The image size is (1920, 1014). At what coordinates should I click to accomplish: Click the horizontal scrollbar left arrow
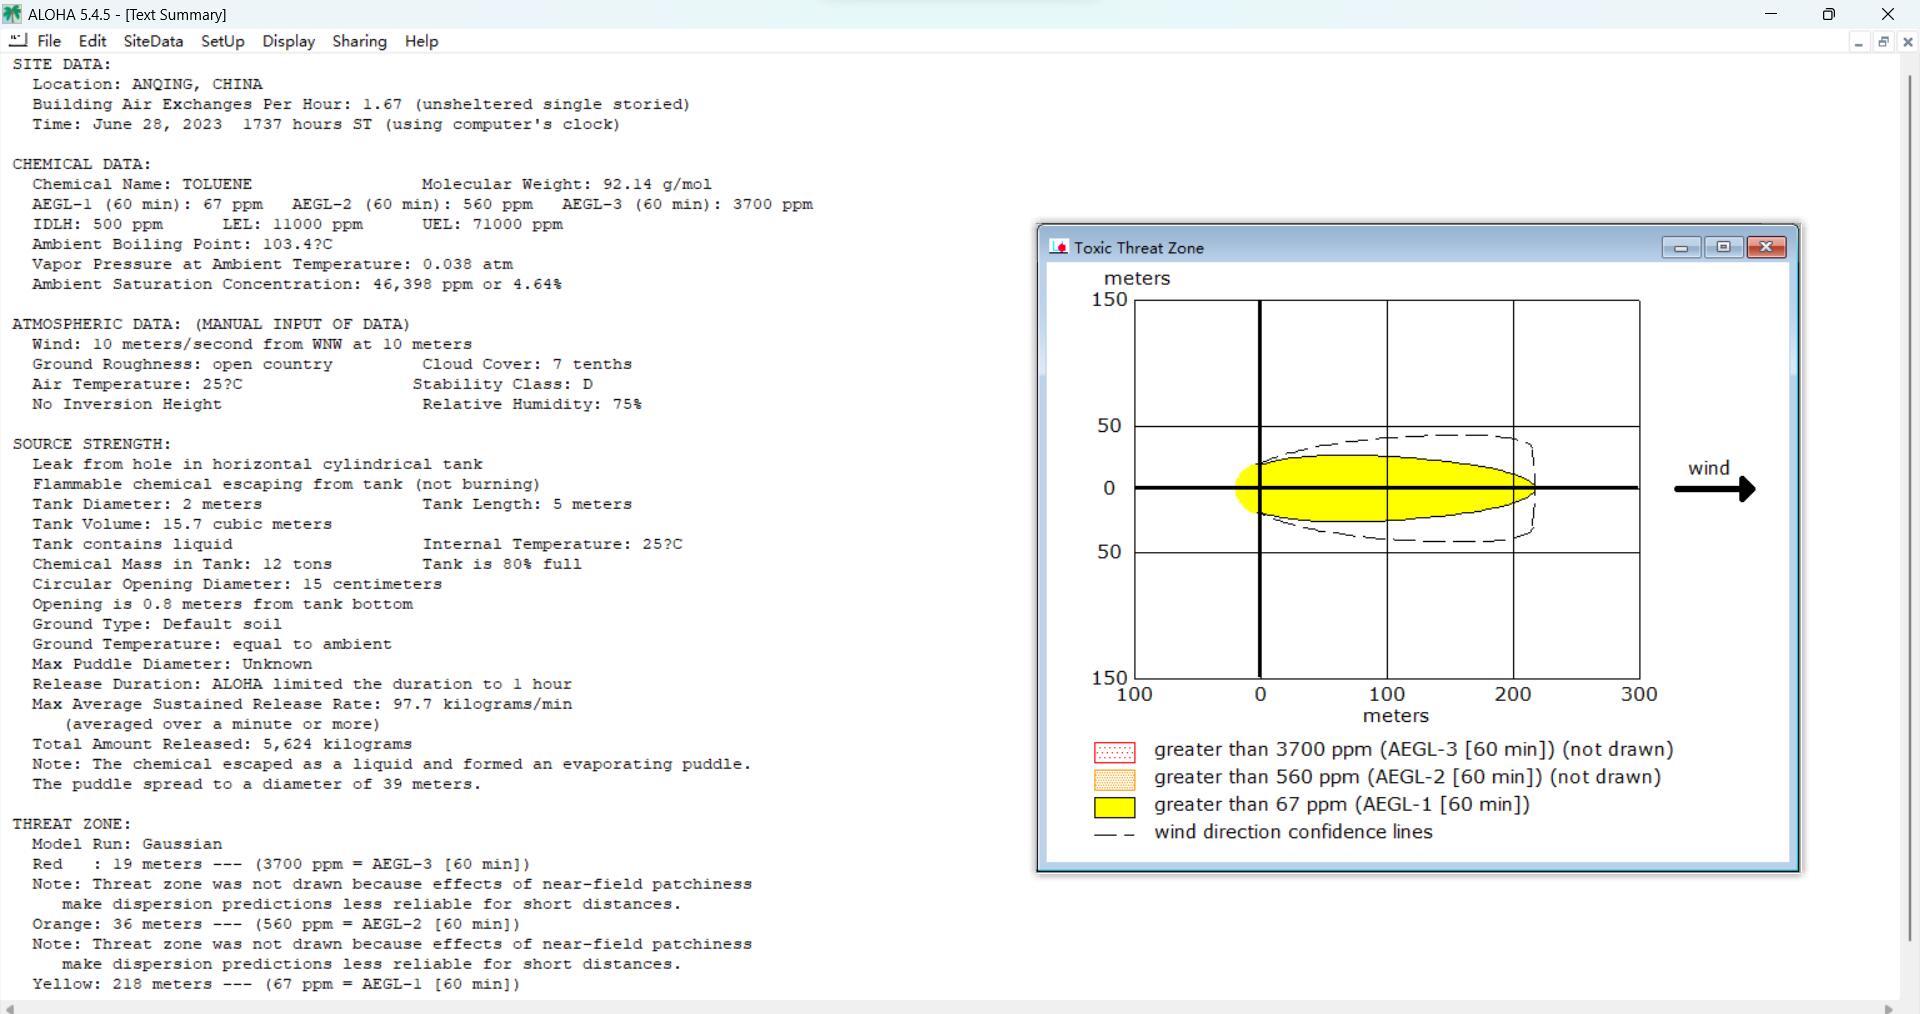click(x=9, y=1008)
